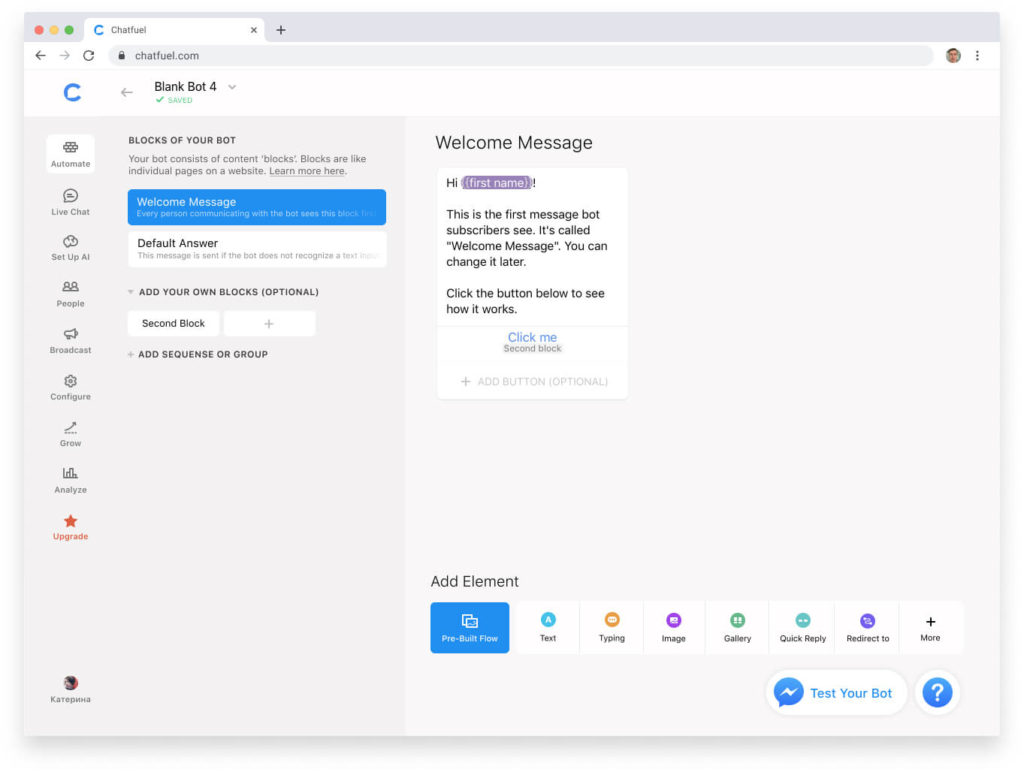This screenshot has width=1024, height=772.
Task: Add a Text element
Action: pyautogui.click(x=548, y=628)
